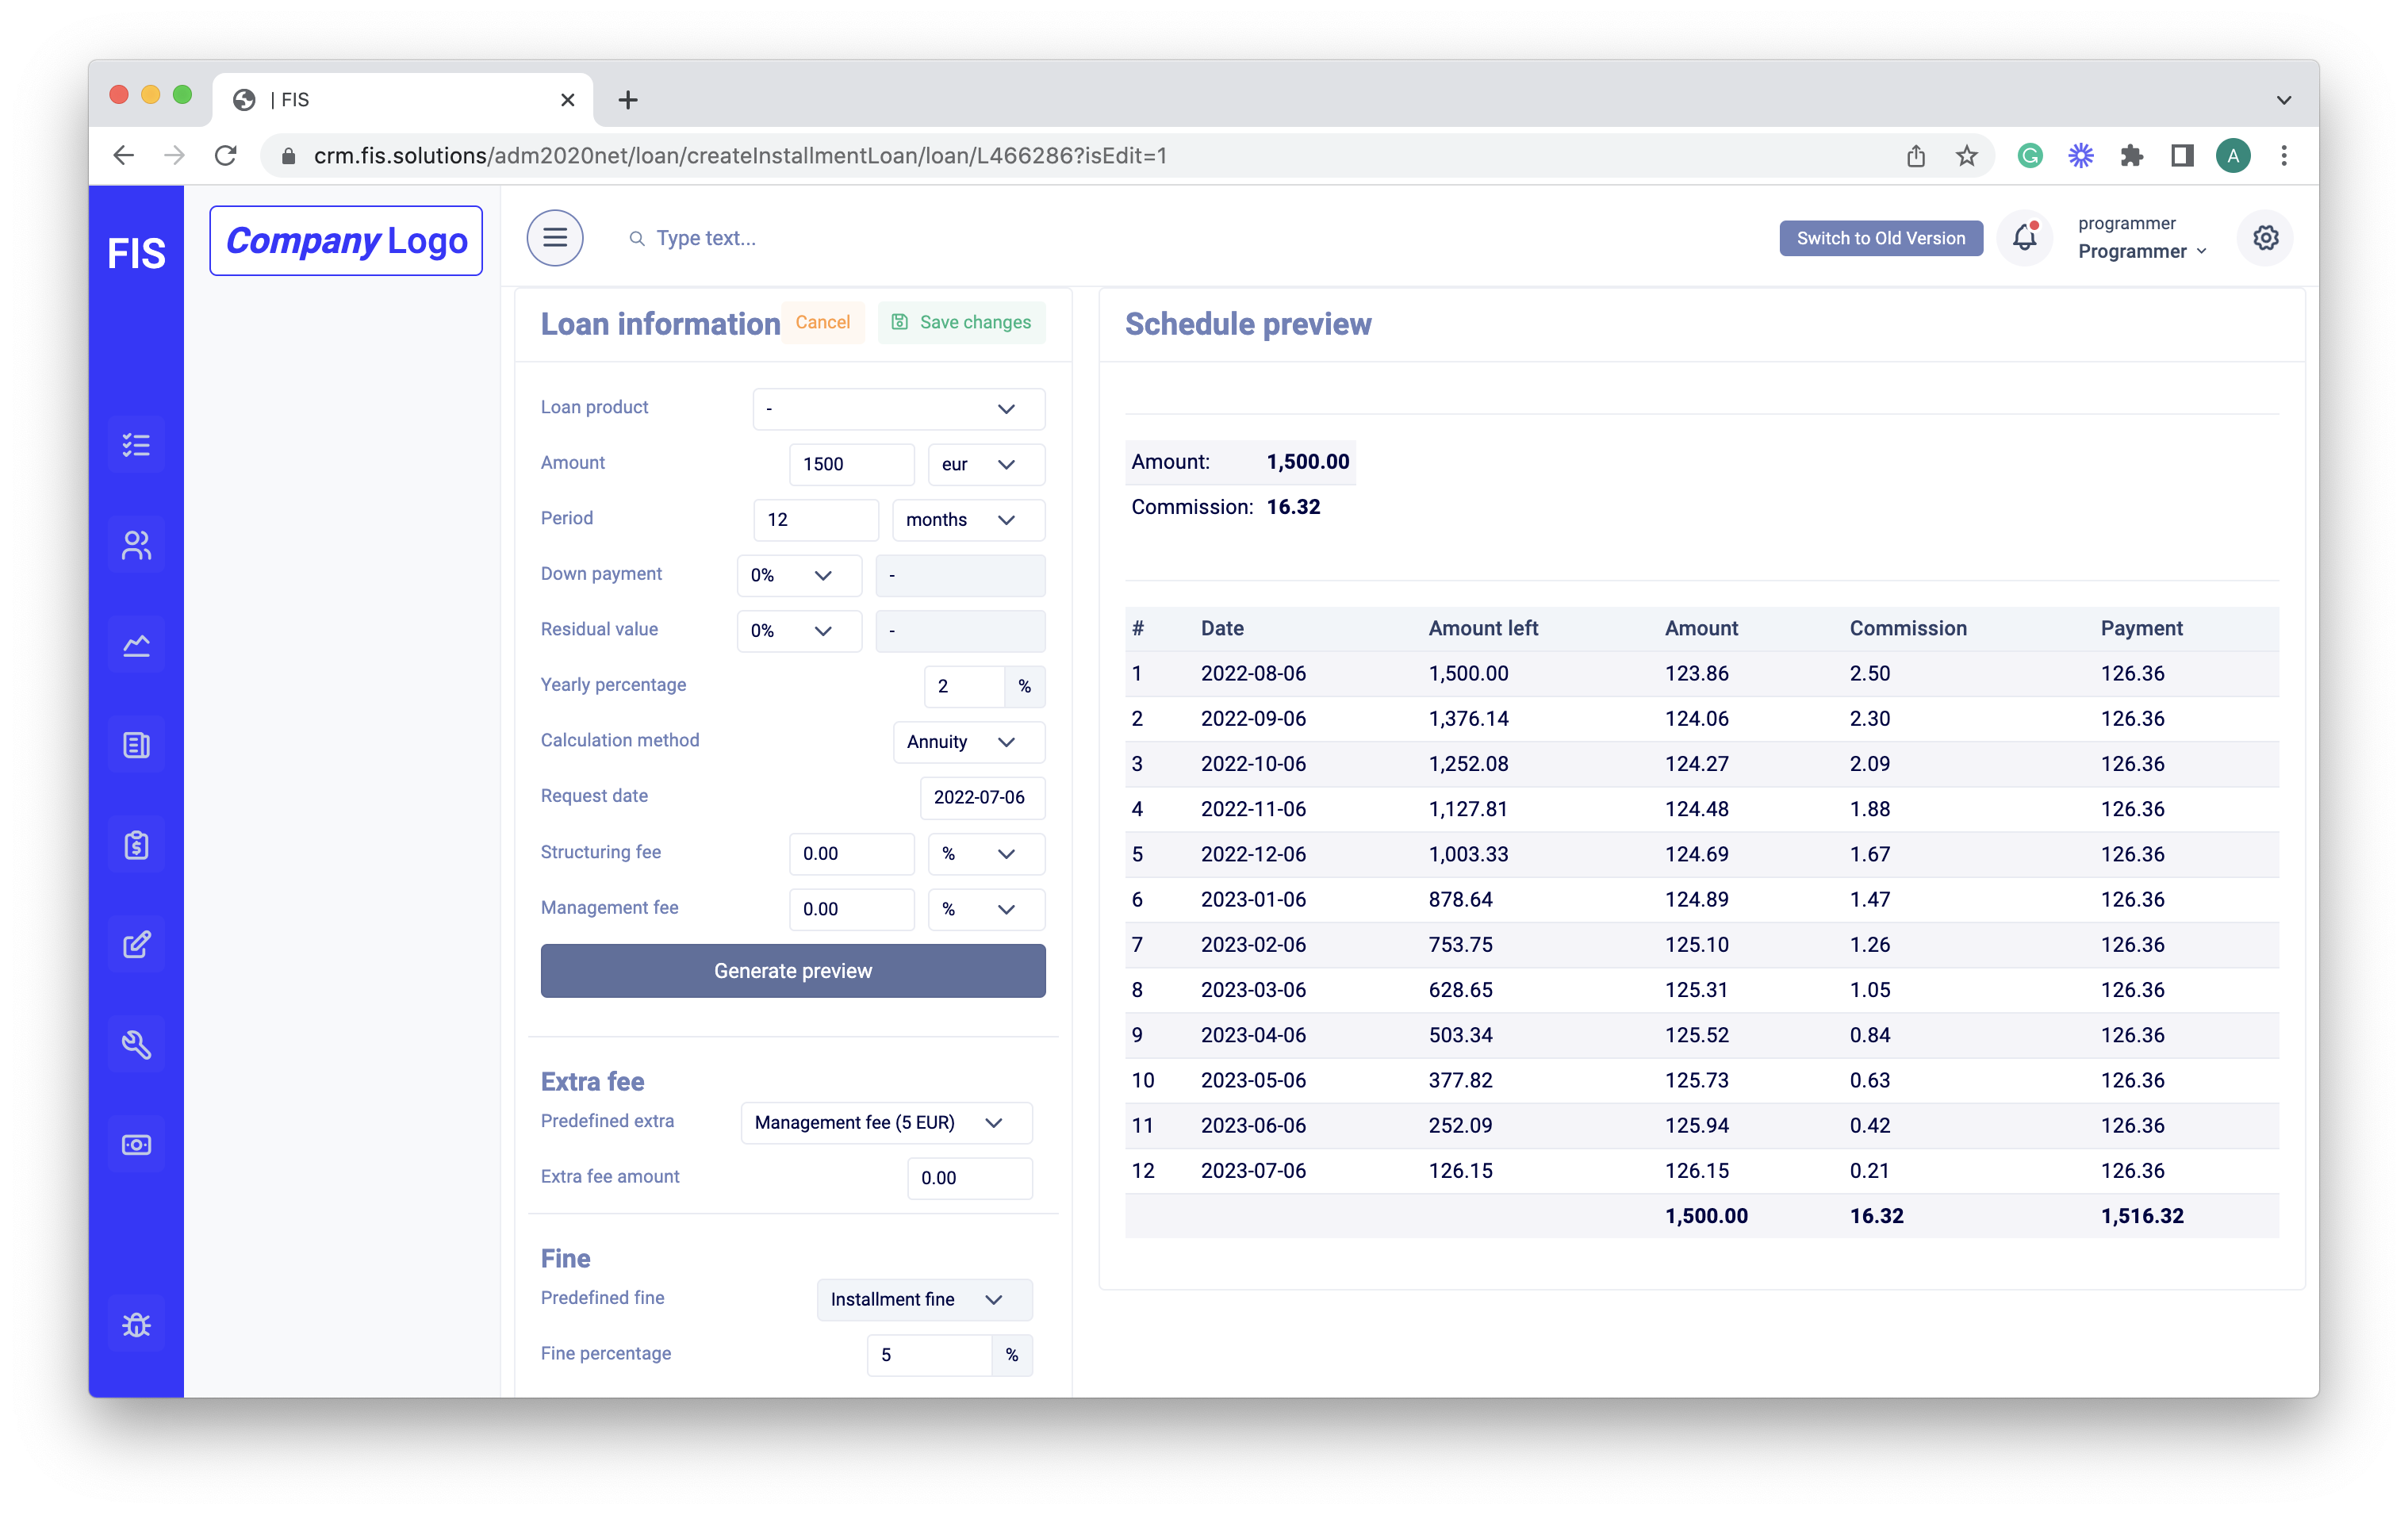Expand the Programmer account menu

tap(2140, 251)
